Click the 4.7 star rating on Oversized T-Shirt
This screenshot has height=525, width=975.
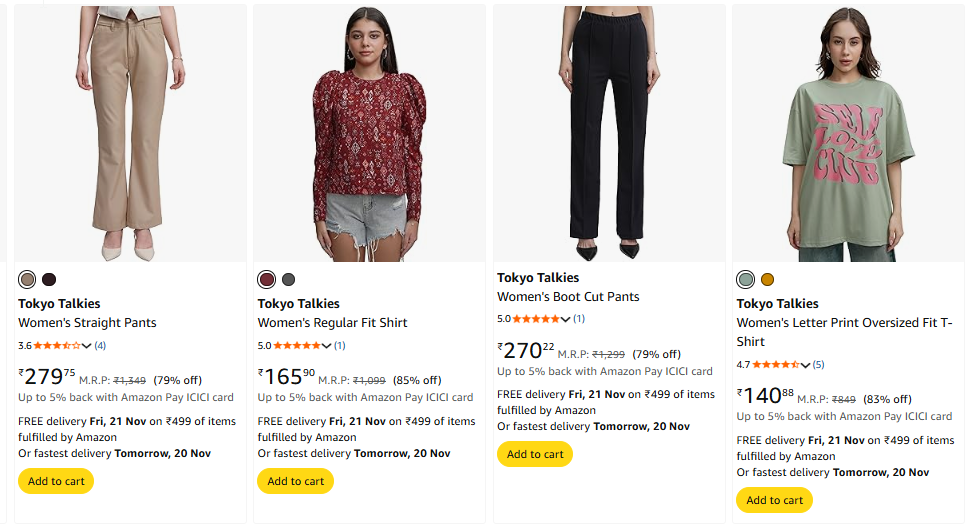775,365
